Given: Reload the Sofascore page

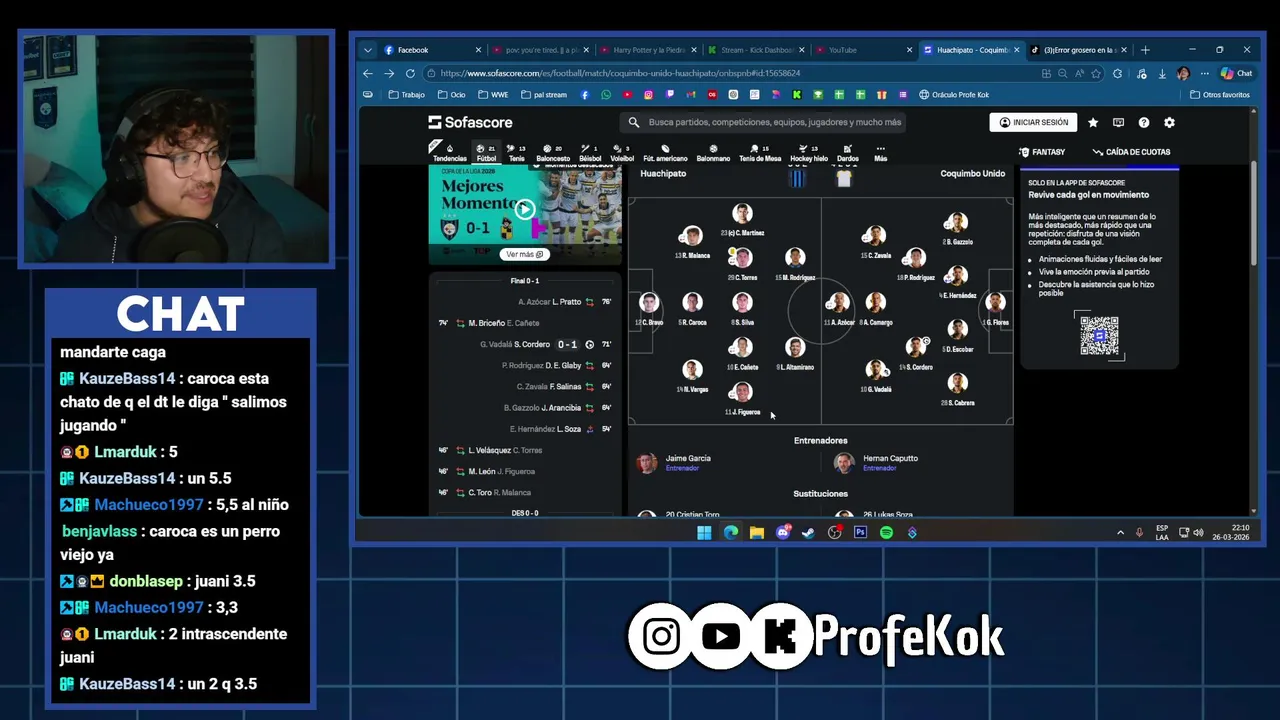Looking at the screenshot, I should (411, 73).
